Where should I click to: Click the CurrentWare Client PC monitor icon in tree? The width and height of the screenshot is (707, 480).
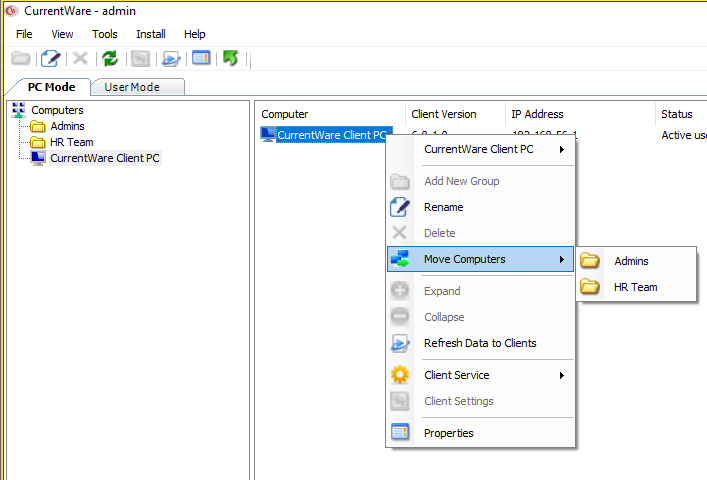tap(38, 158)
